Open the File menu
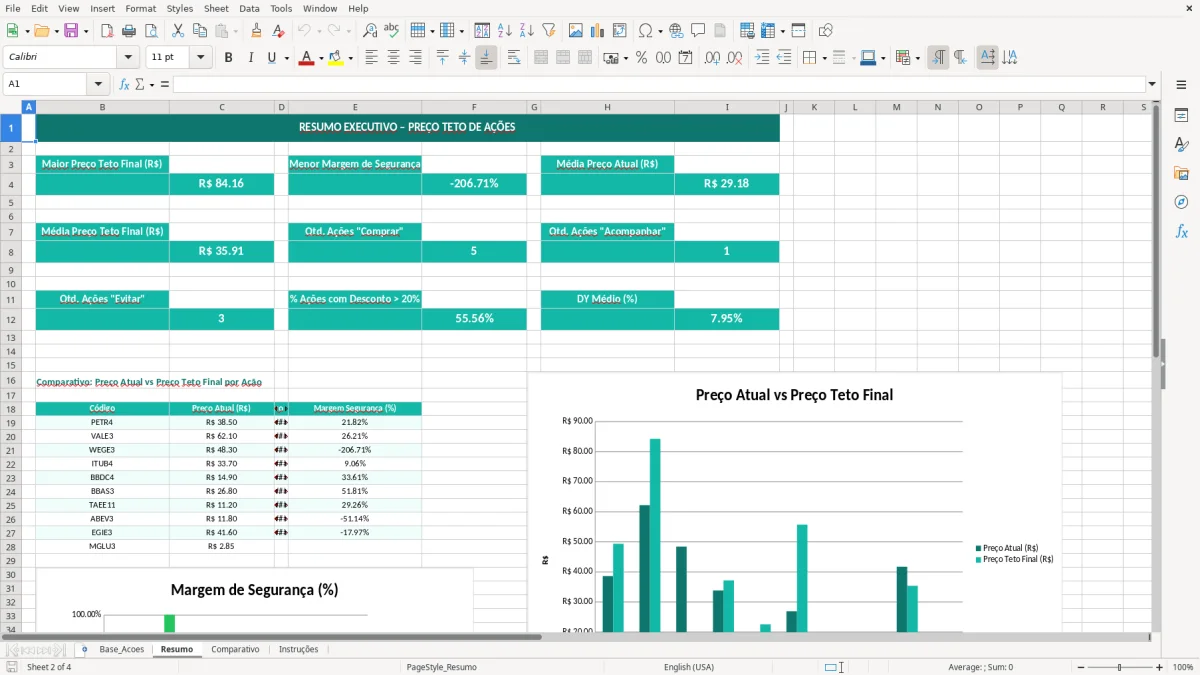The width and height of the screenshot is (1200, 675). click(x=13, y=8)
